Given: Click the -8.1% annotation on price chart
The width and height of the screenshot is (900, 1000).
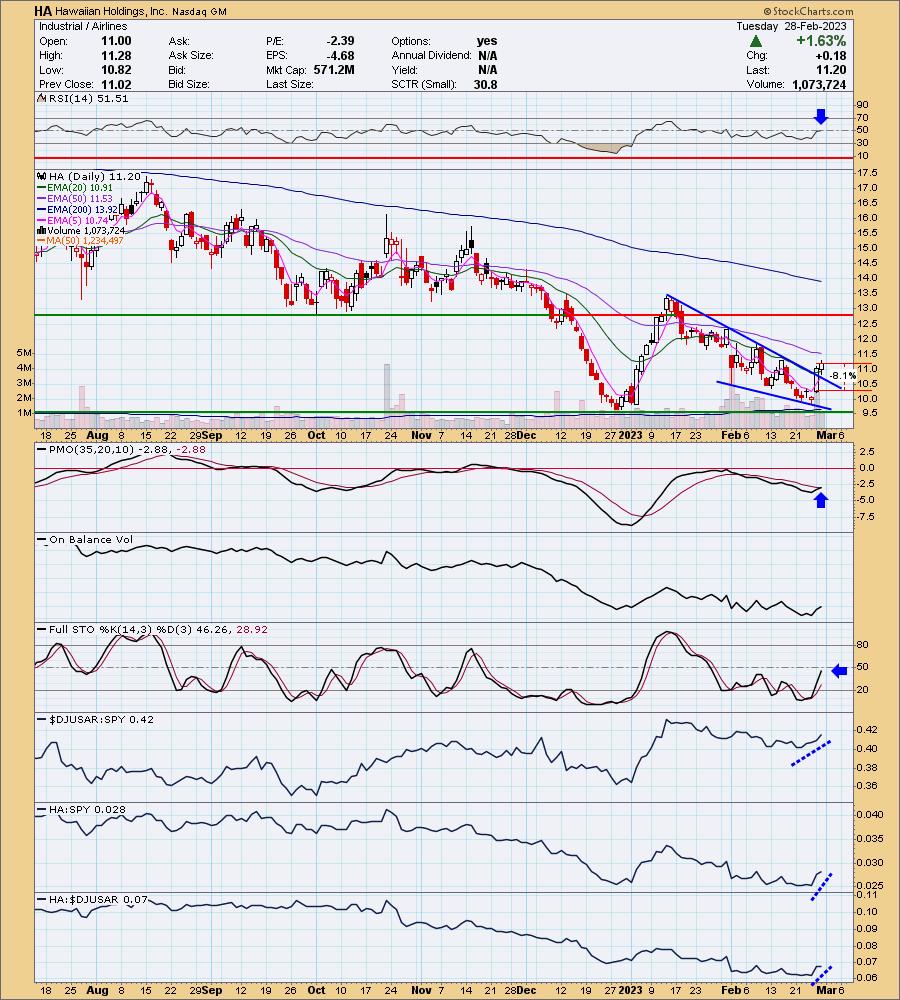Looking at the screenshot, I should [x=843, y=376].
